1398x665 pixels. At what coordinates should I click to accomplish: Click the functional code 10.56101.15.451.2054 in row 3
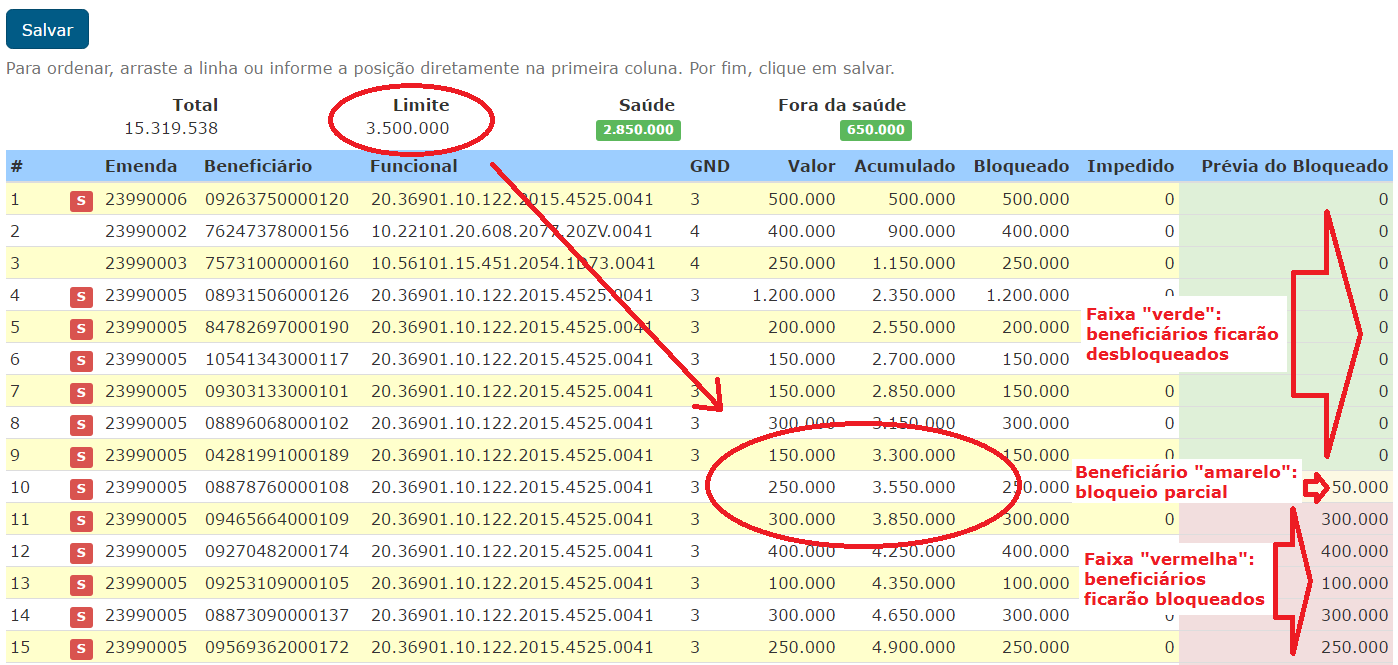pos(512,263)
